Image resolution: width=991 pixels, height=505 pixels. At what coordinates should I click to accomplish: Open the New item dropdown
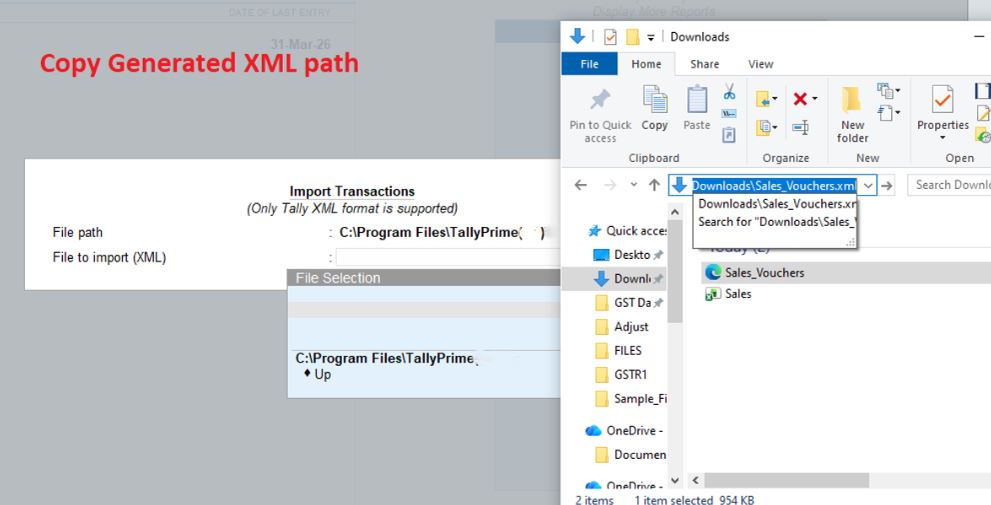[889, 91]
